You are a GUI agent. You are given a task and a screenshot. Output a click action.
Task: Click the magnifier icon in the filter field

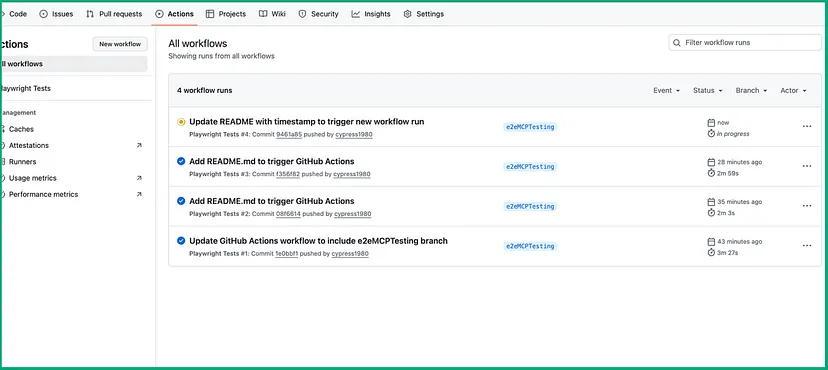[x=677, y=43]
